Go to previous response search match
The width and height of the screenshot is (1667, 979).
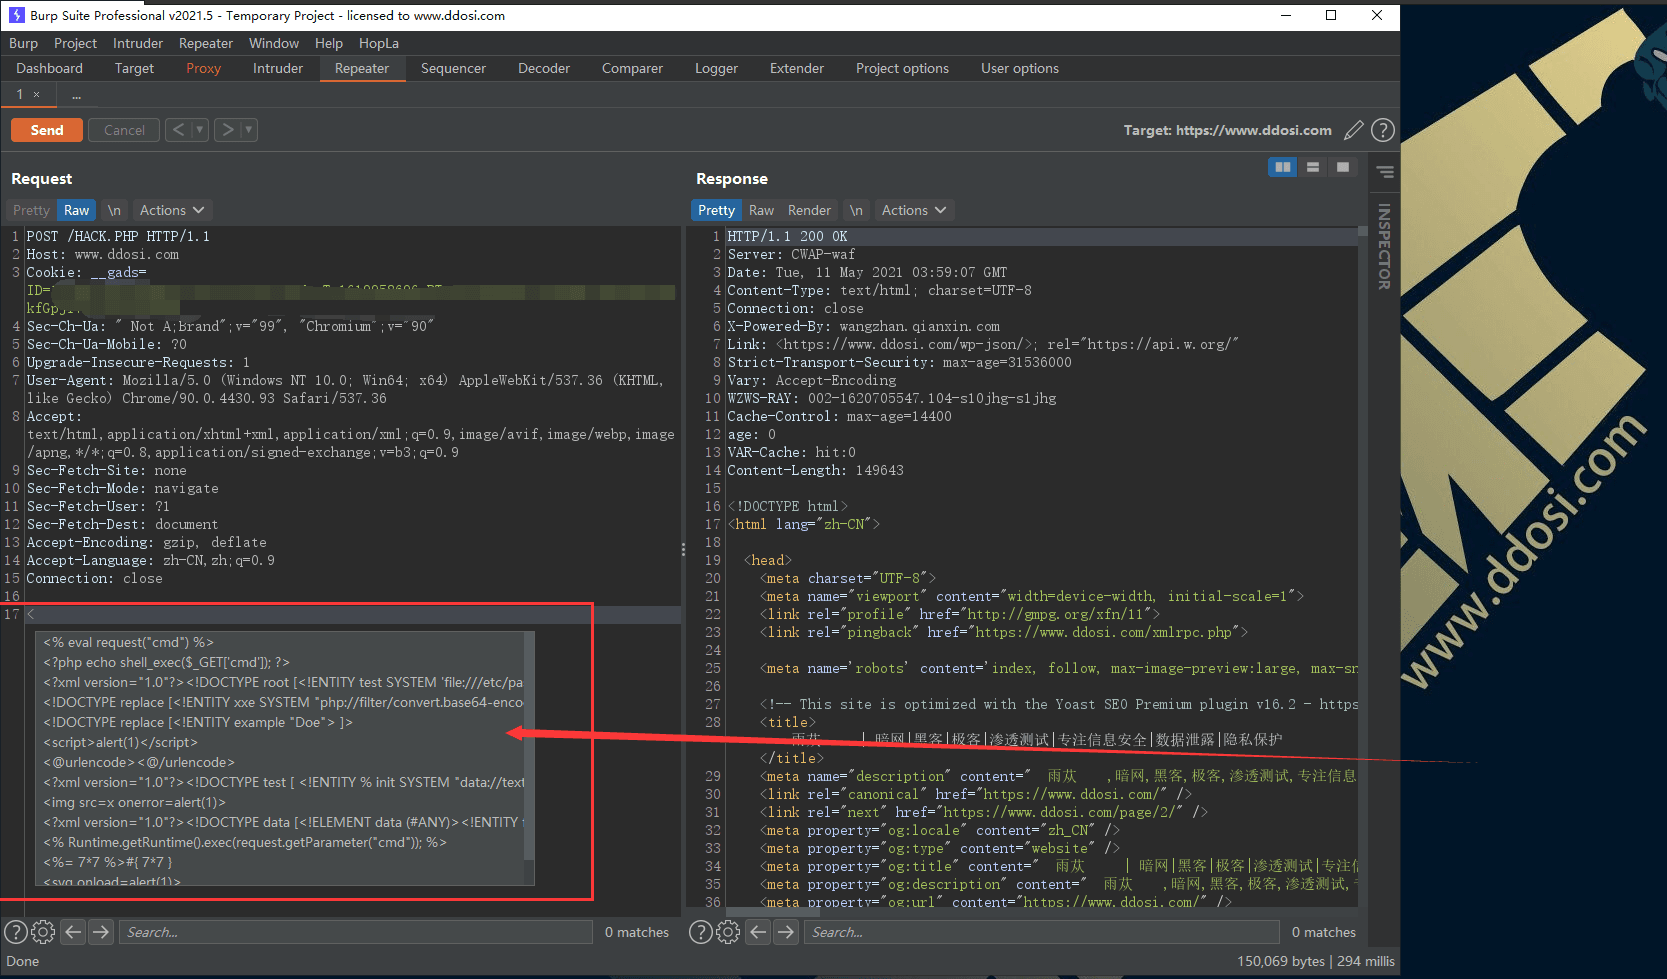758,932
